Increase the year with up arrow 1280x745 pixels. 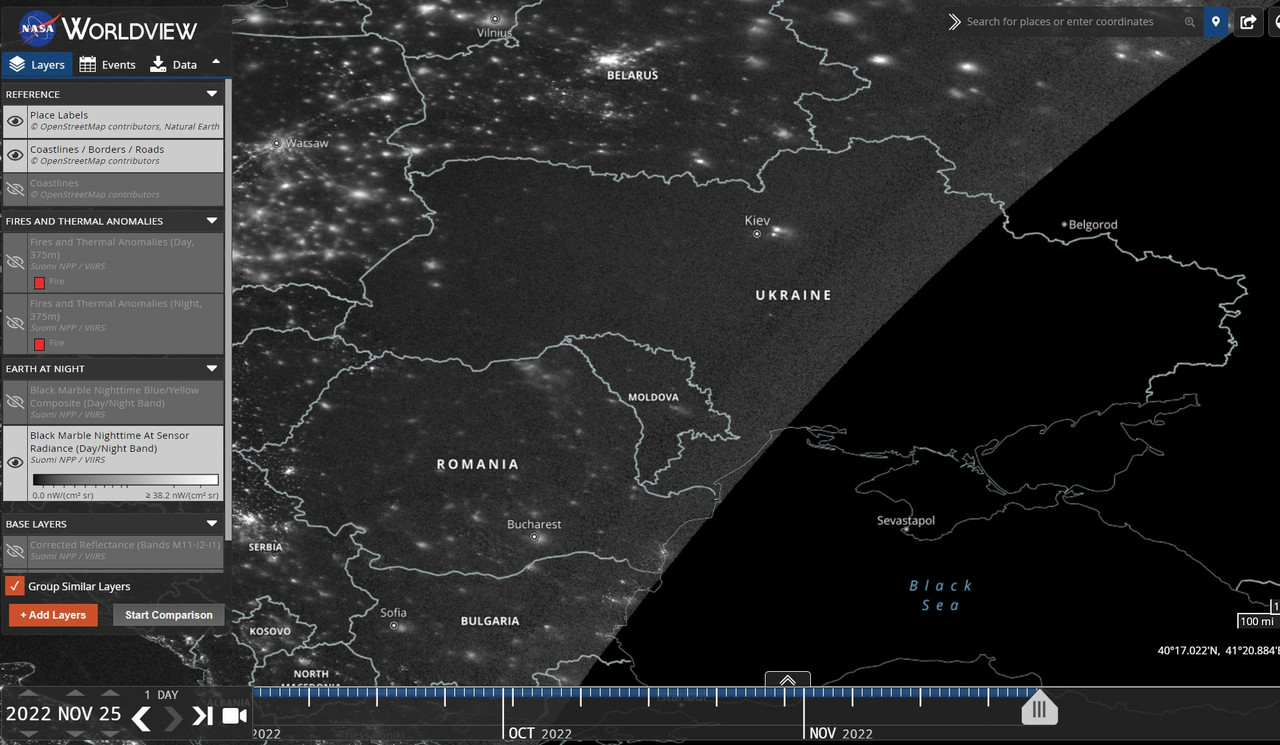28,693
